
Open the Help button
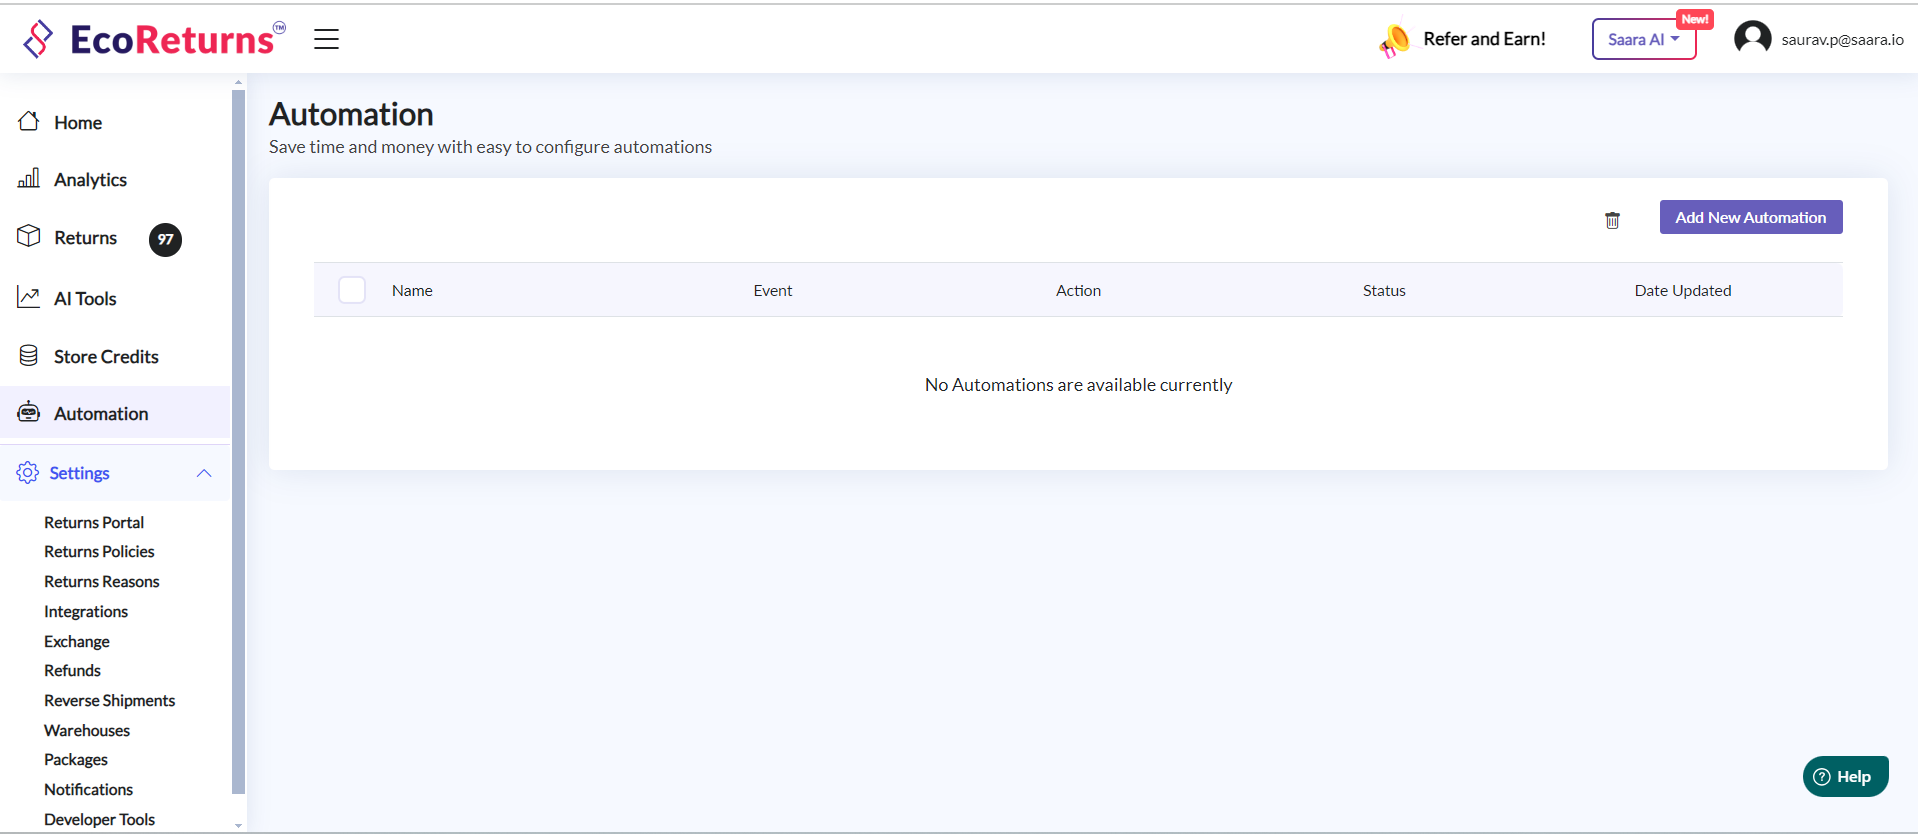pos(1845,777)
